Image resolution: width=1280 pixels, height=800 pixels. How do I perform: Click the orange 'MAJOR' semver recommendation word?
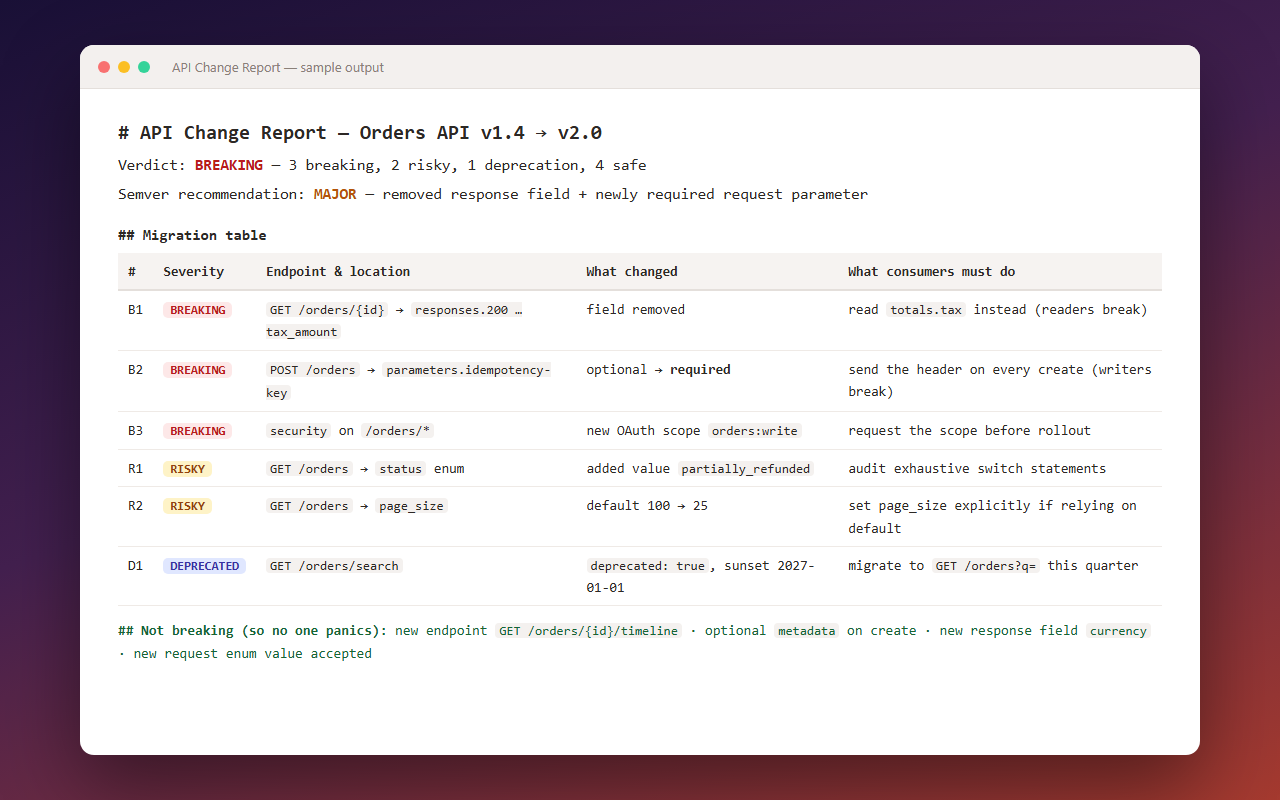[x=335, y=194]
